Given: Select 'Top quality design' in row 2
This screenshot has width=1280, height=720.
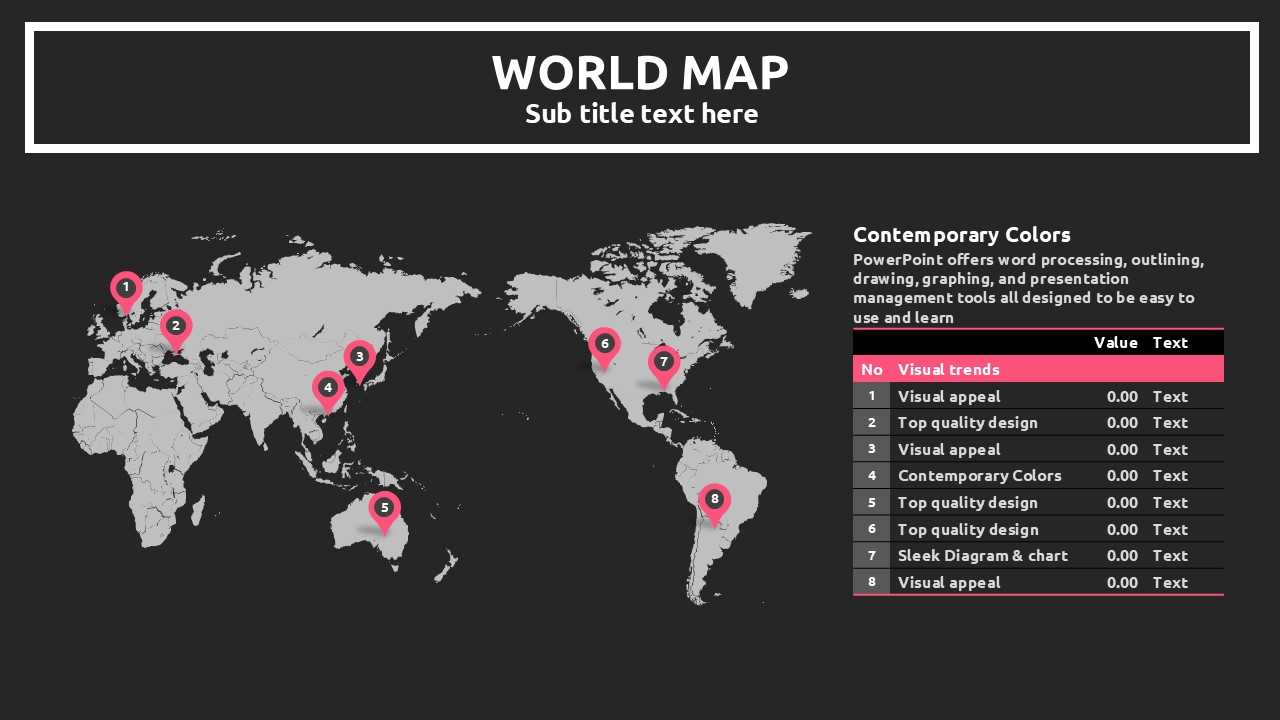Looking at the screenshot, I should [967, 423].
